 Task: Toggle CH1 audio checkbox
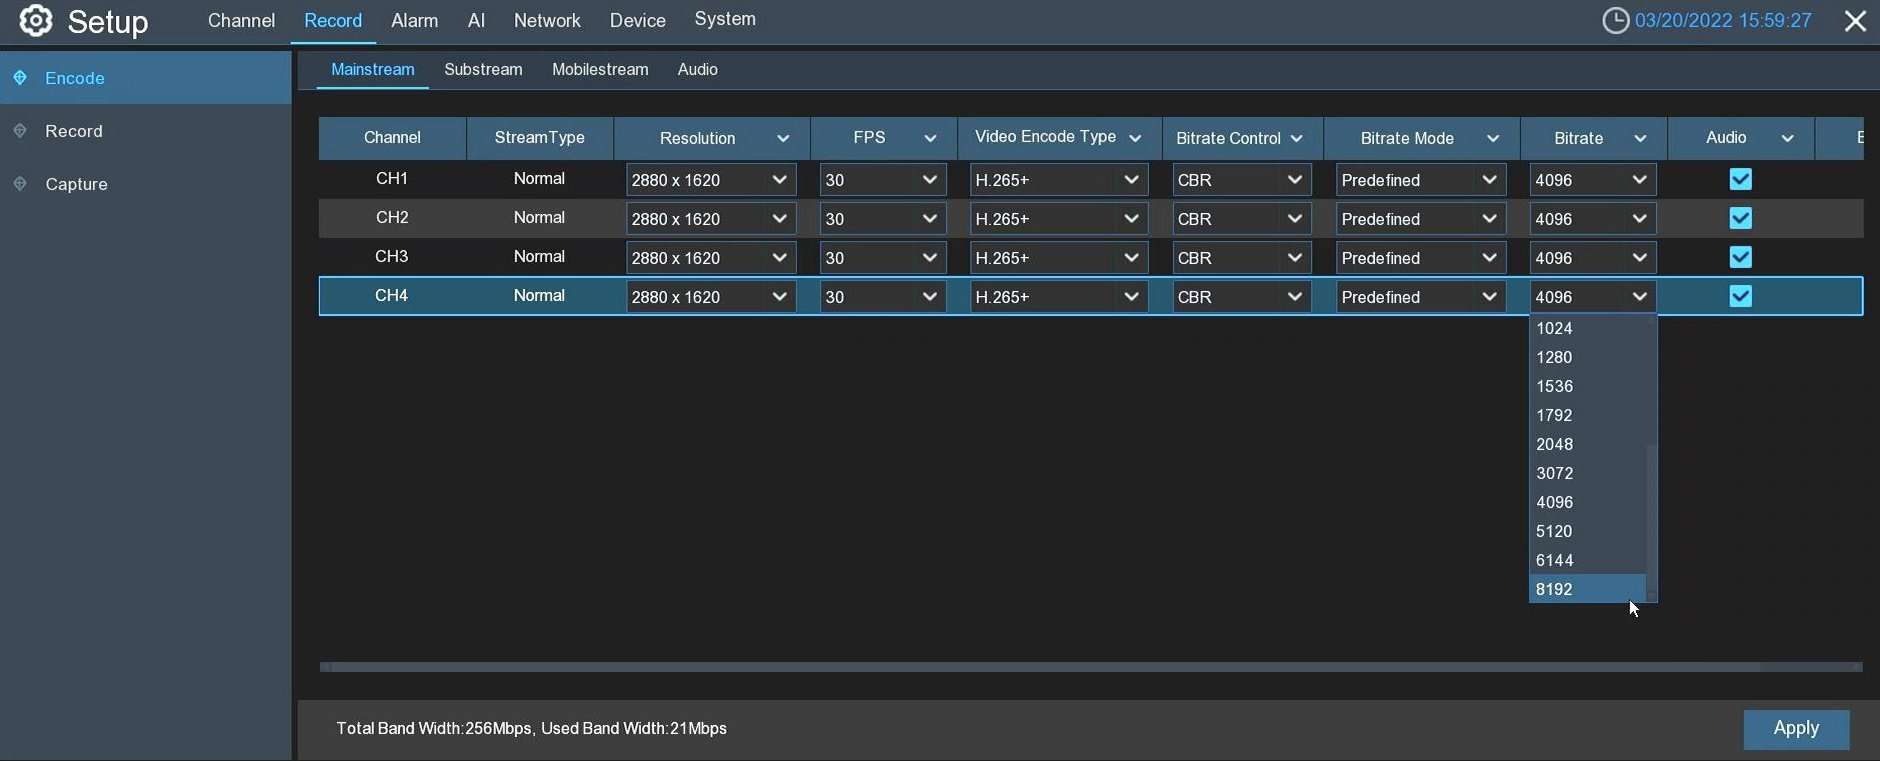[1740, 179]
